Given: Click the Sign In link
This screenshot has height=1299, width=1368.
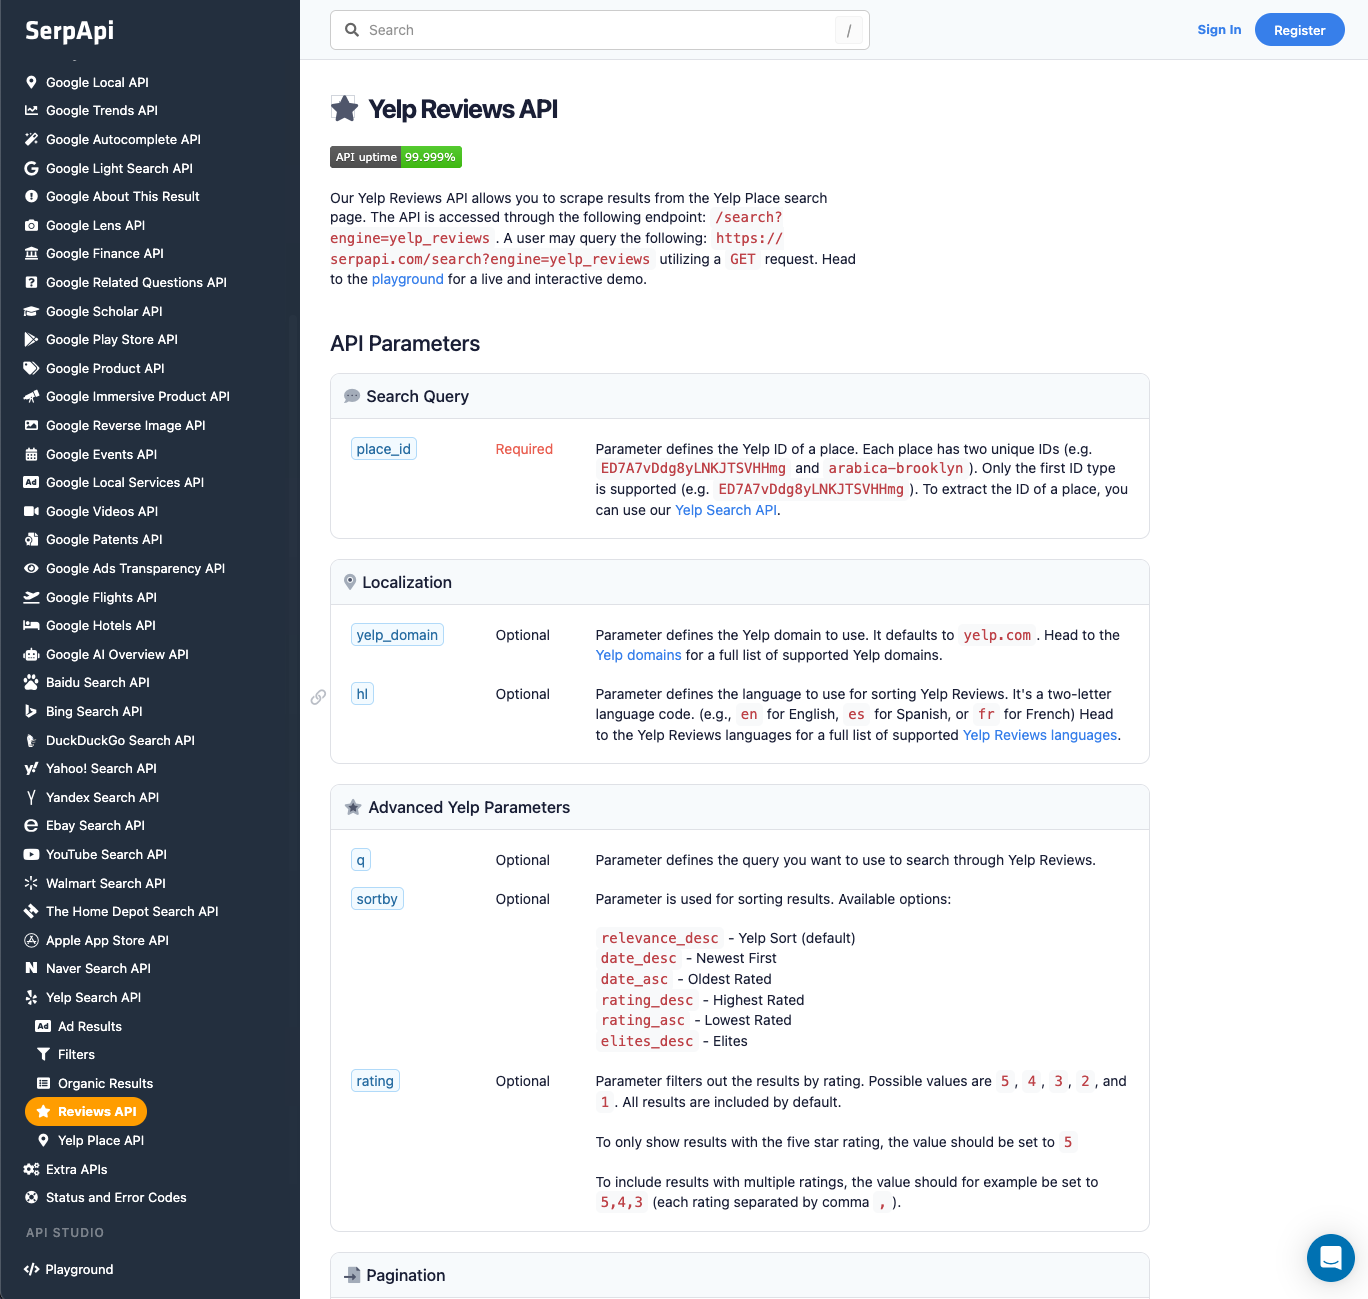Looking at the screenshot, I should point(1219,30).
